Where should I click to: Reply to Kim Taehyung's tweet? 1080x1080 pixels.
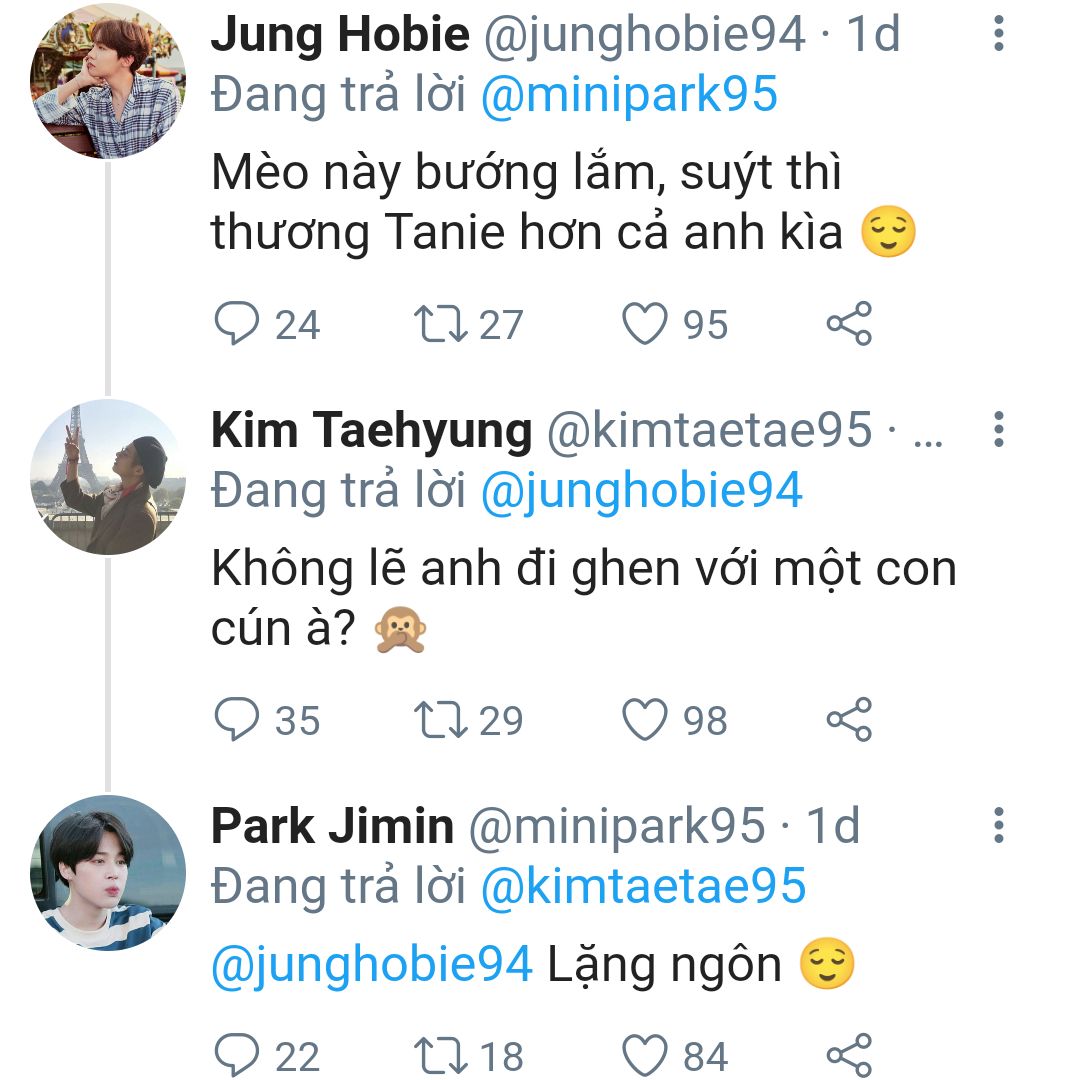(x=237, y=720)
